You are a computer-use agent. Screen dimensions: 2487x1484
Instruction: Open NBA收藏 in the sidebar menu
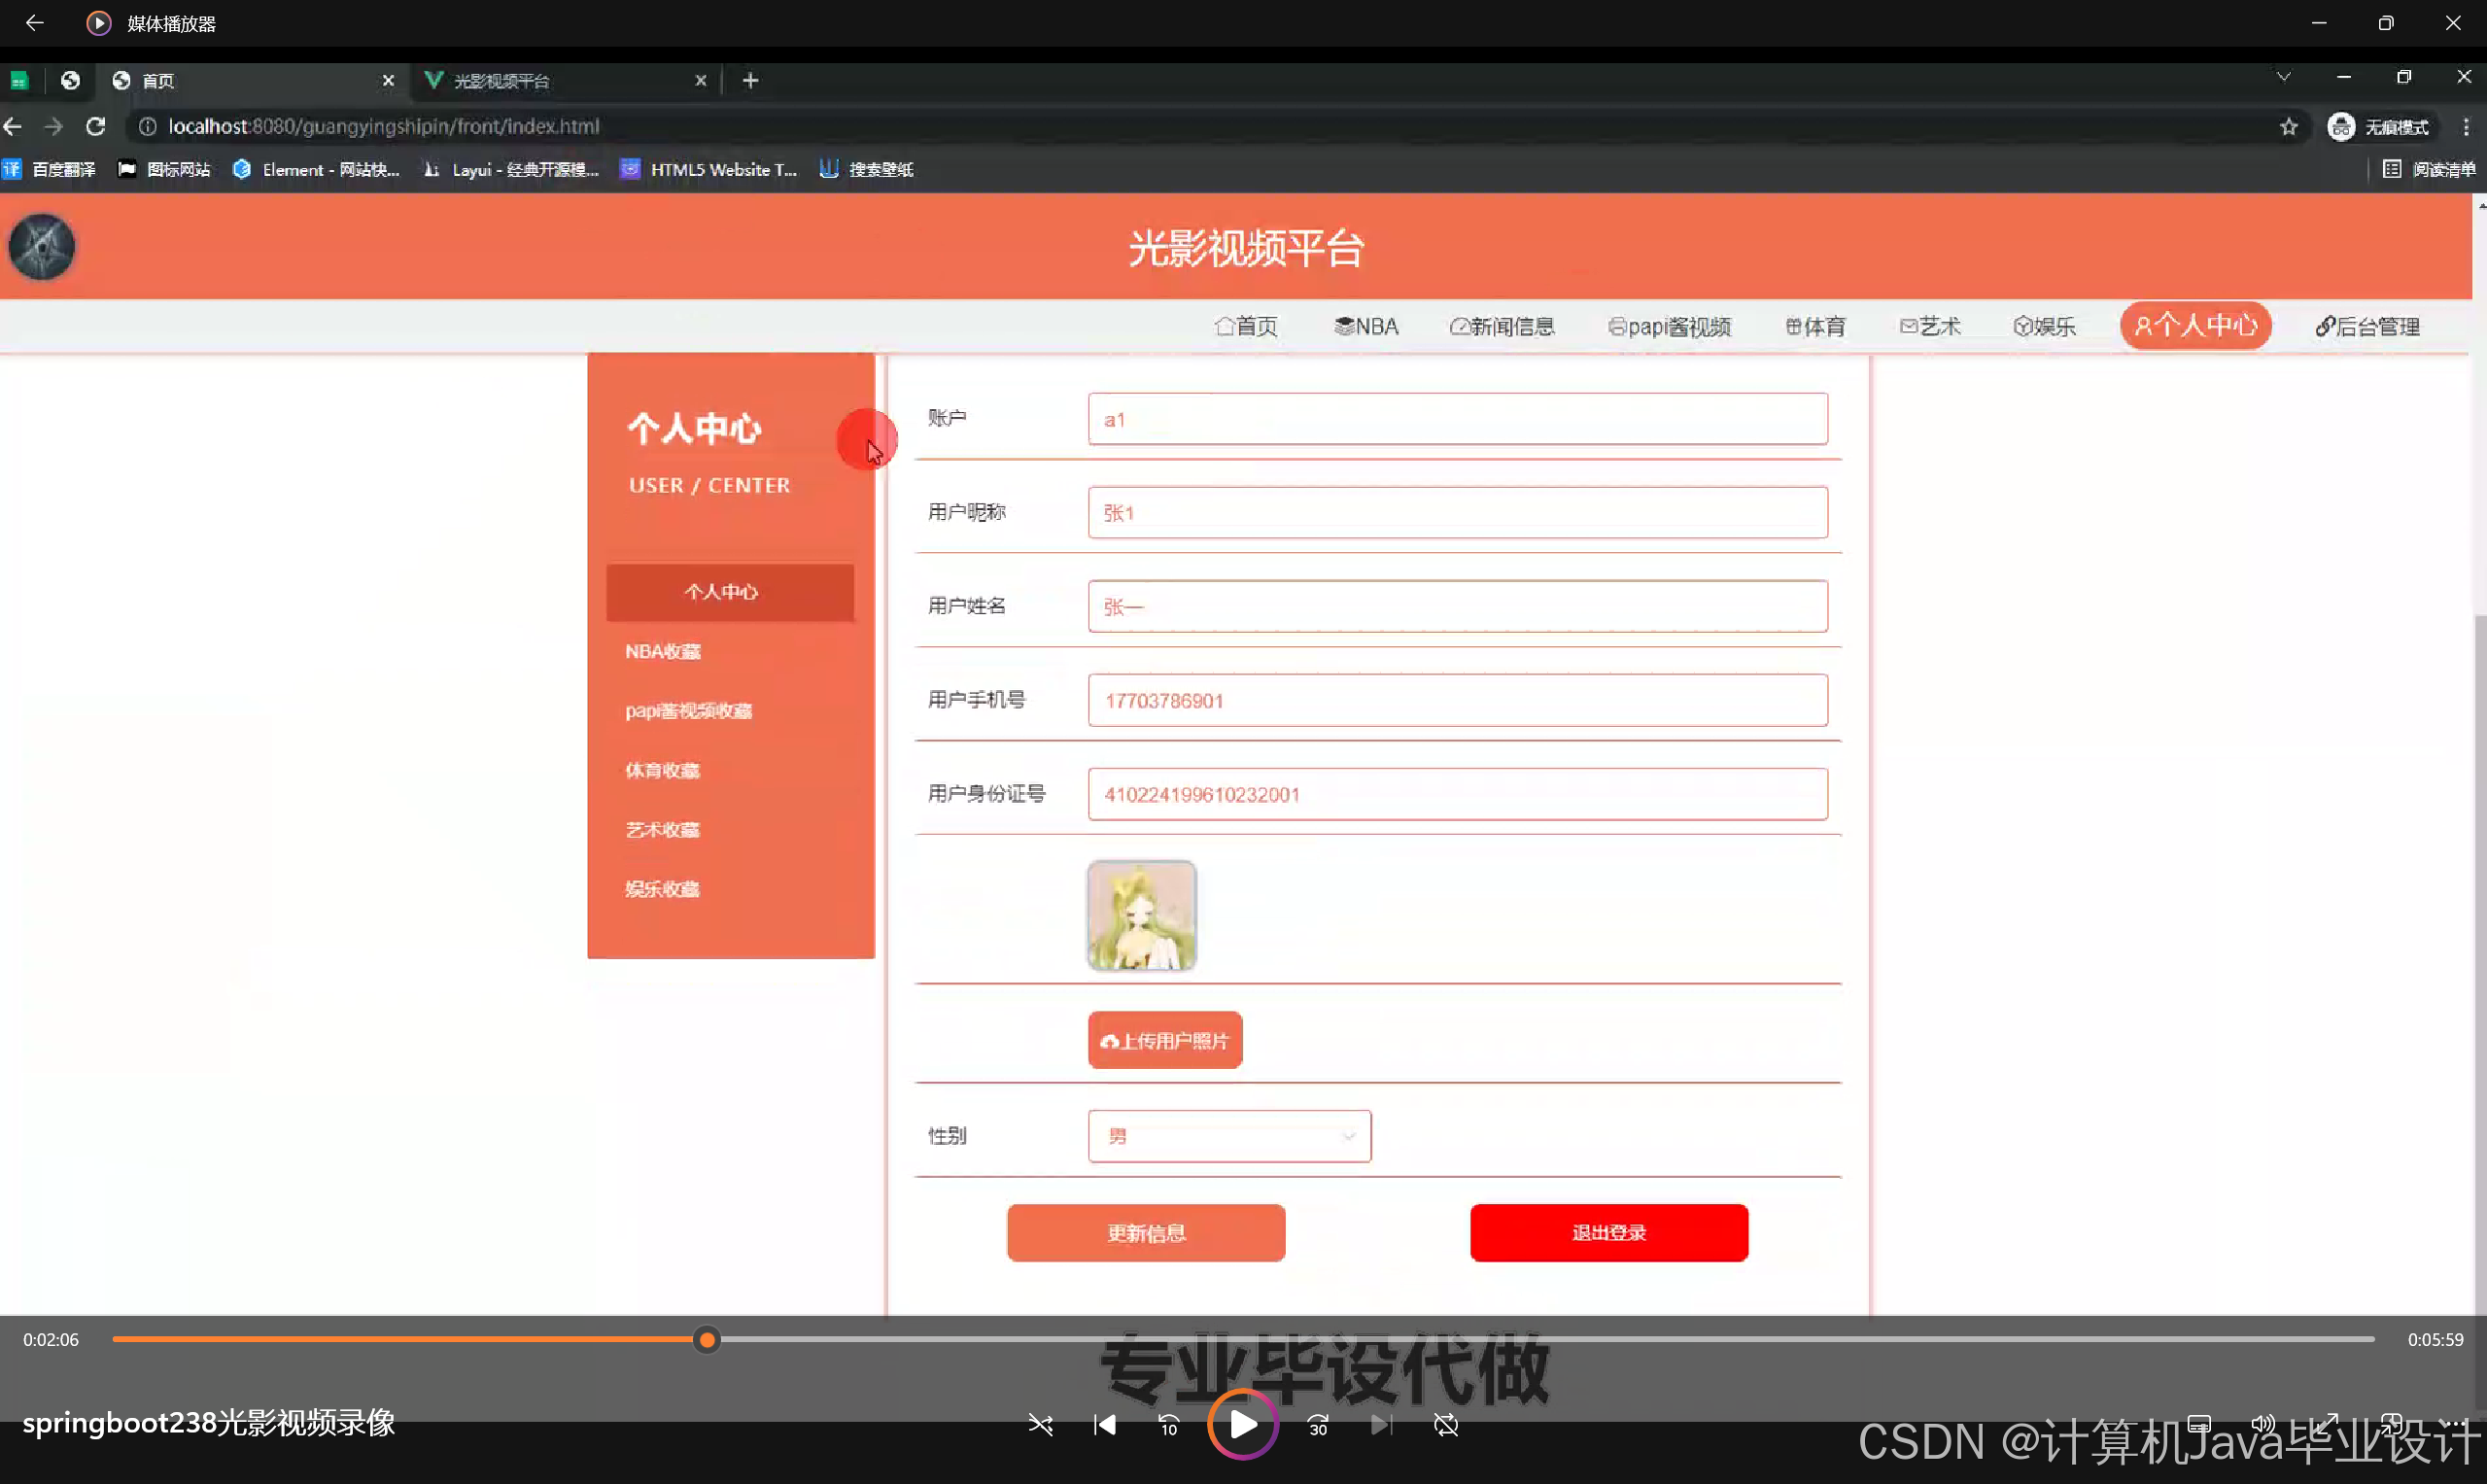663,652
